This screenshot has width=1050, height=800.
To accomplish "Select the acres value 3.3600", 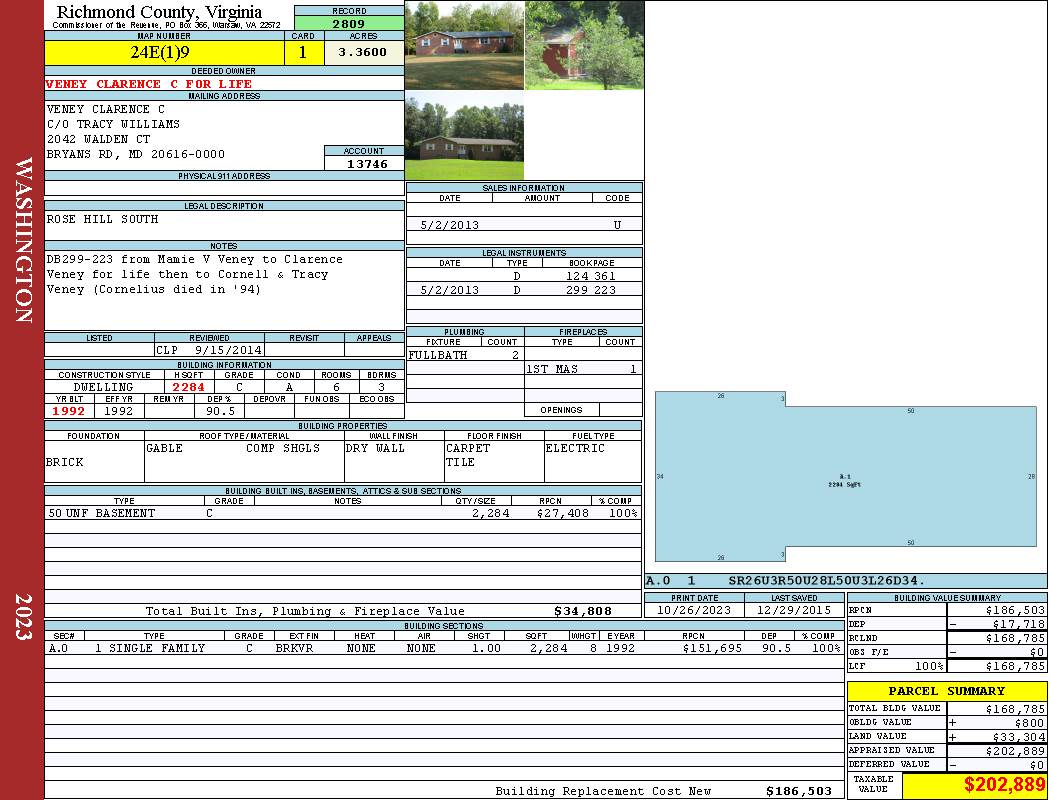I will click(x=363, y=53).
